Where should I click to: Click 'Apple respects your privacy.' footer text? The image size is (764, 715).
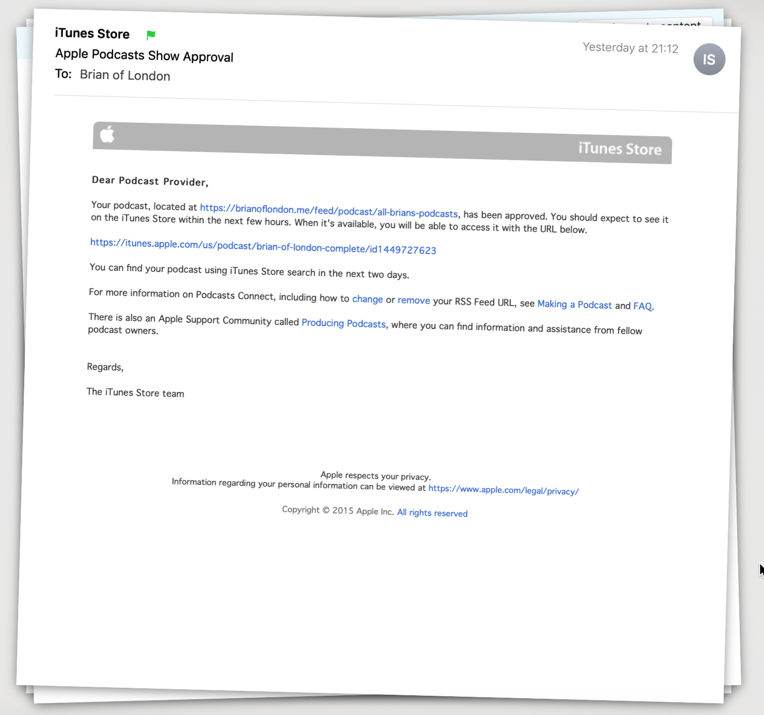coord(376,476)
